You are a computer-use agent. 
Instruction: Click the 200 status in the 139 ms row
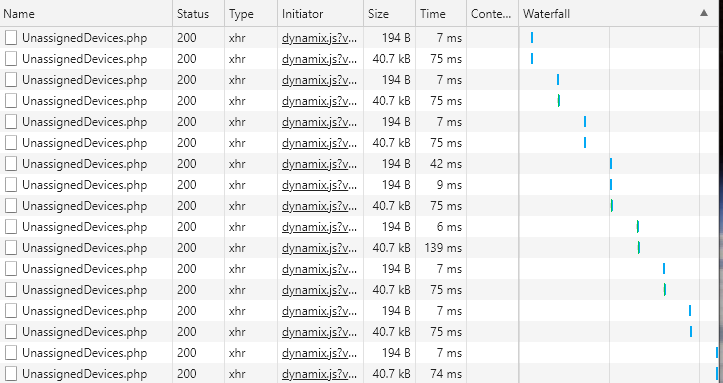[187, 248]
